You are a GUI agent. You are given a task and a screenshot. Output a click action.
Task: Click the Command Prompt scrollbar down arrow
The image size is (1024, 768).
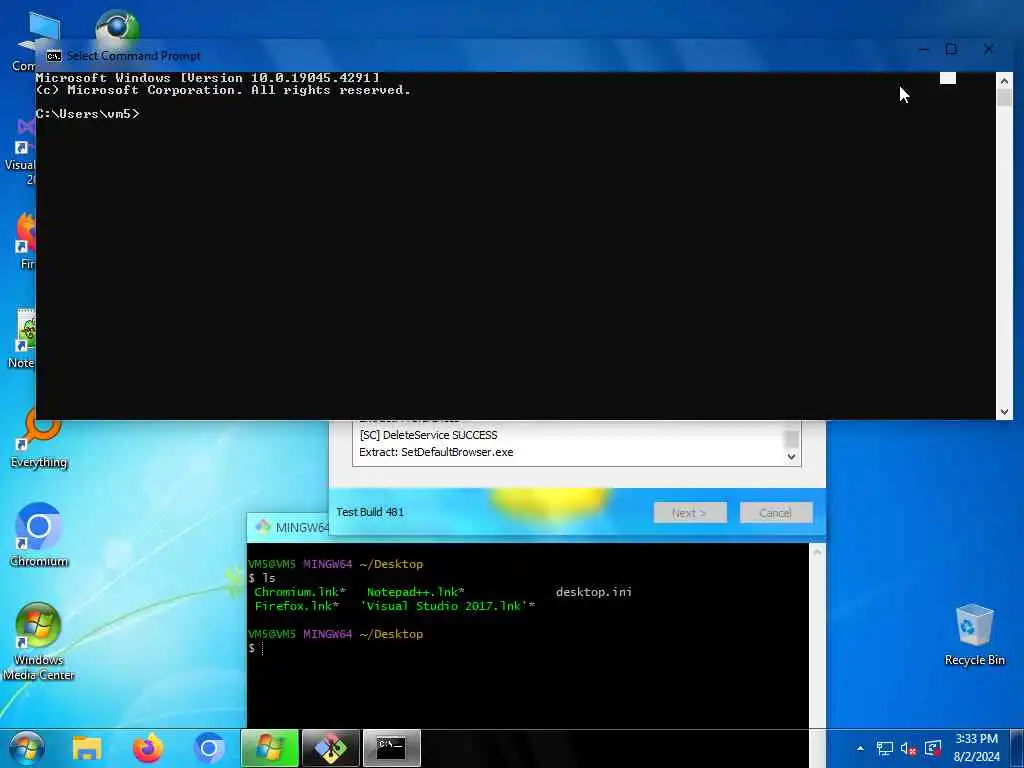pos(1004,412)
